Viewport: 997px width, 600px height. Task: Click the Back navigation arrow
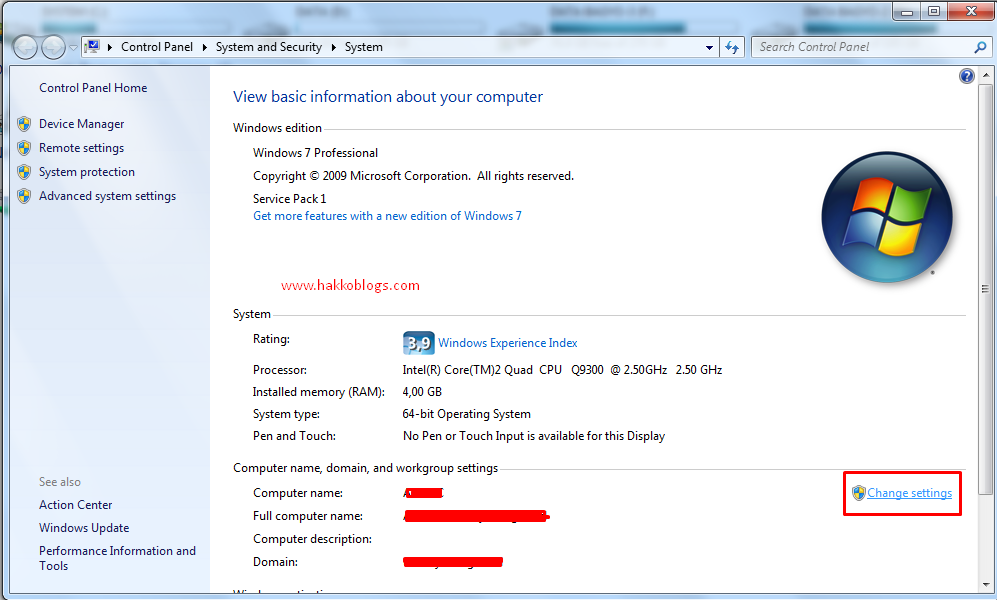(24, 46)
